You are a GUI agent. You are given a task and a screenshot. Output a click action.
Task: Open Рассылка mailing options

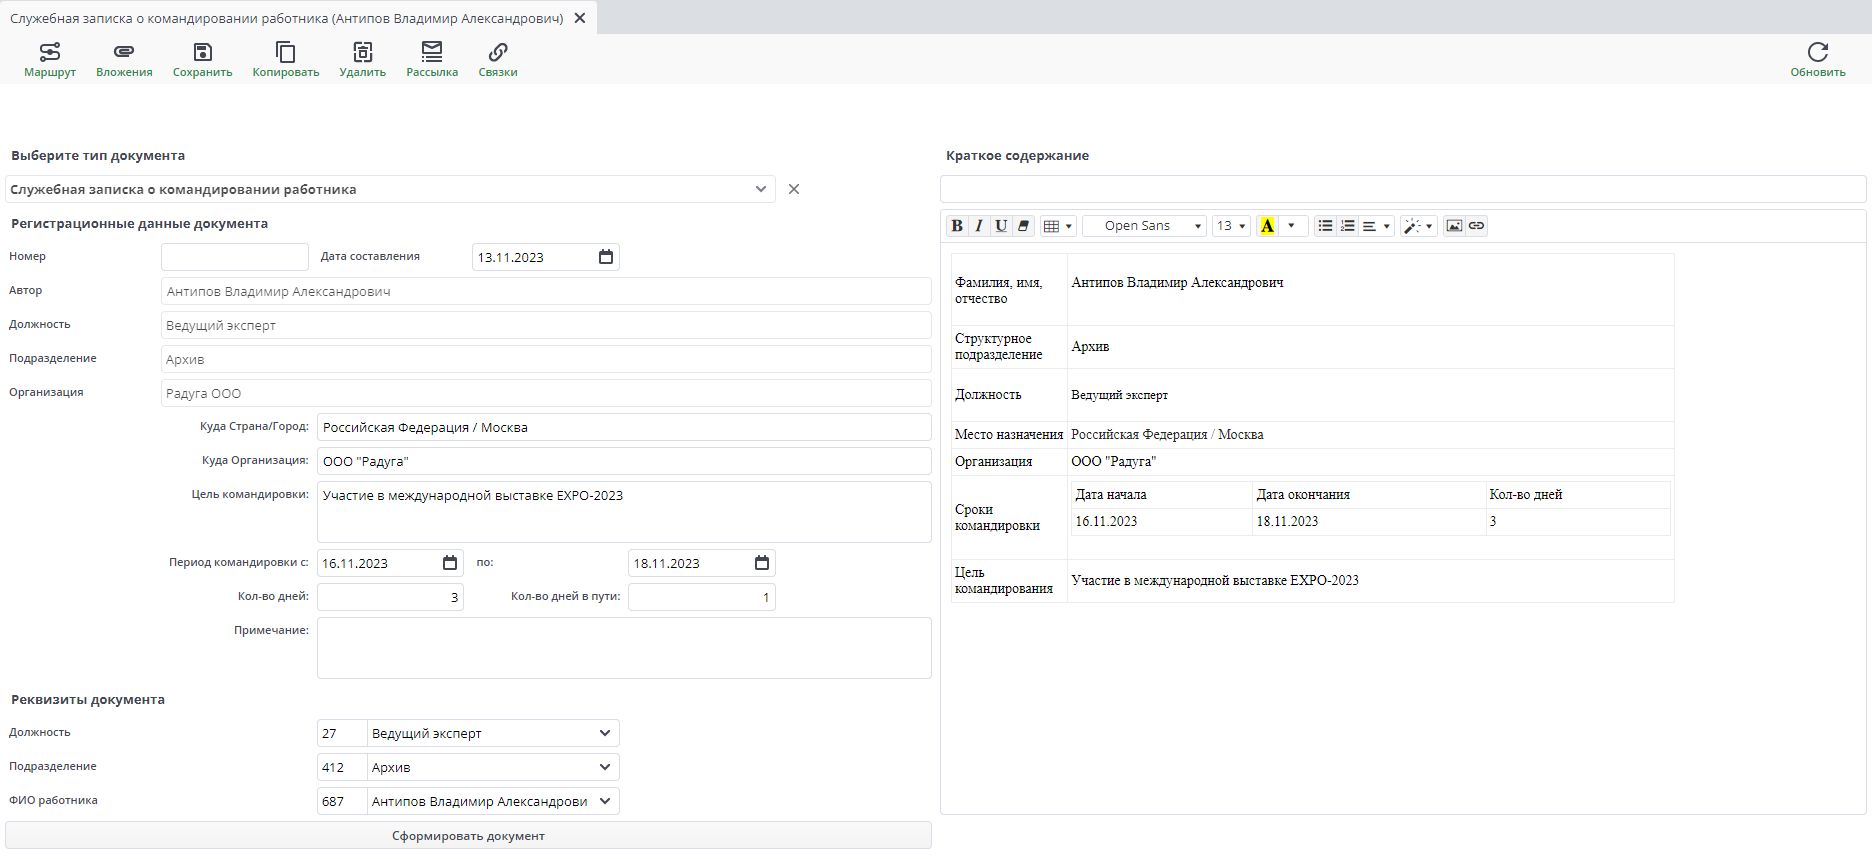click(x=432, y=59)
